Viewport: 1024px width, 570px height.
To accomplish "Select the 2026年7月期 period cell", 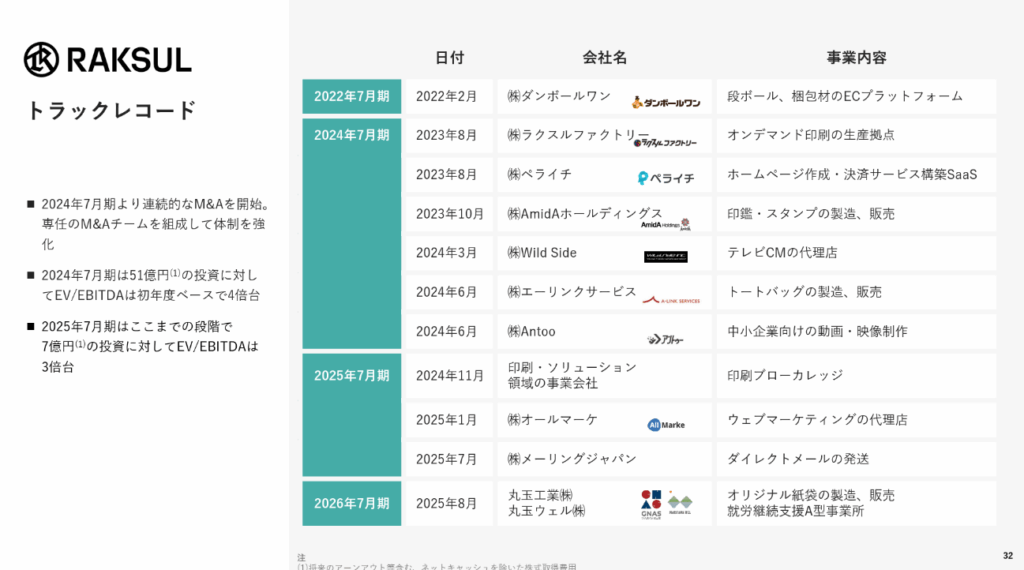I will coord(351,503).
